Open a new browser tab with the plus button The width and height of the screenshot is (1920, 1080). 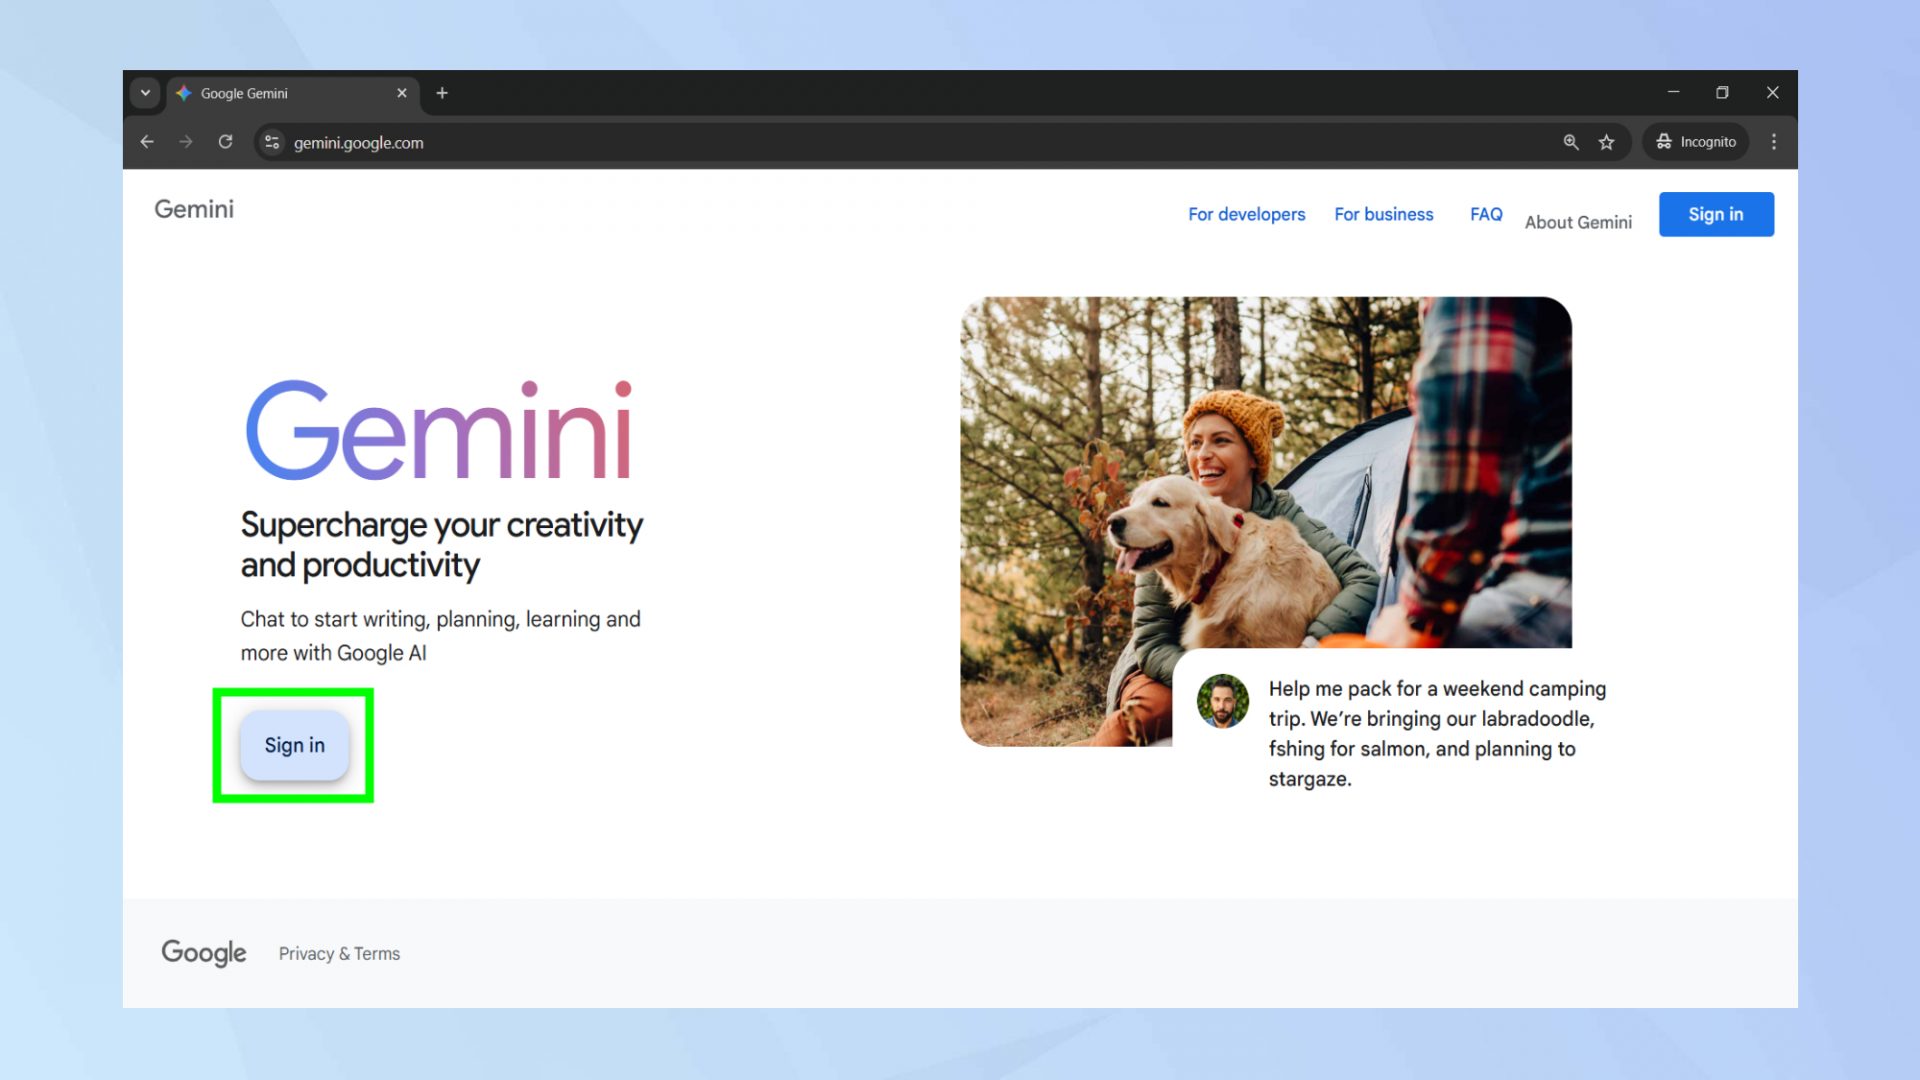click(x=442, y=92)
